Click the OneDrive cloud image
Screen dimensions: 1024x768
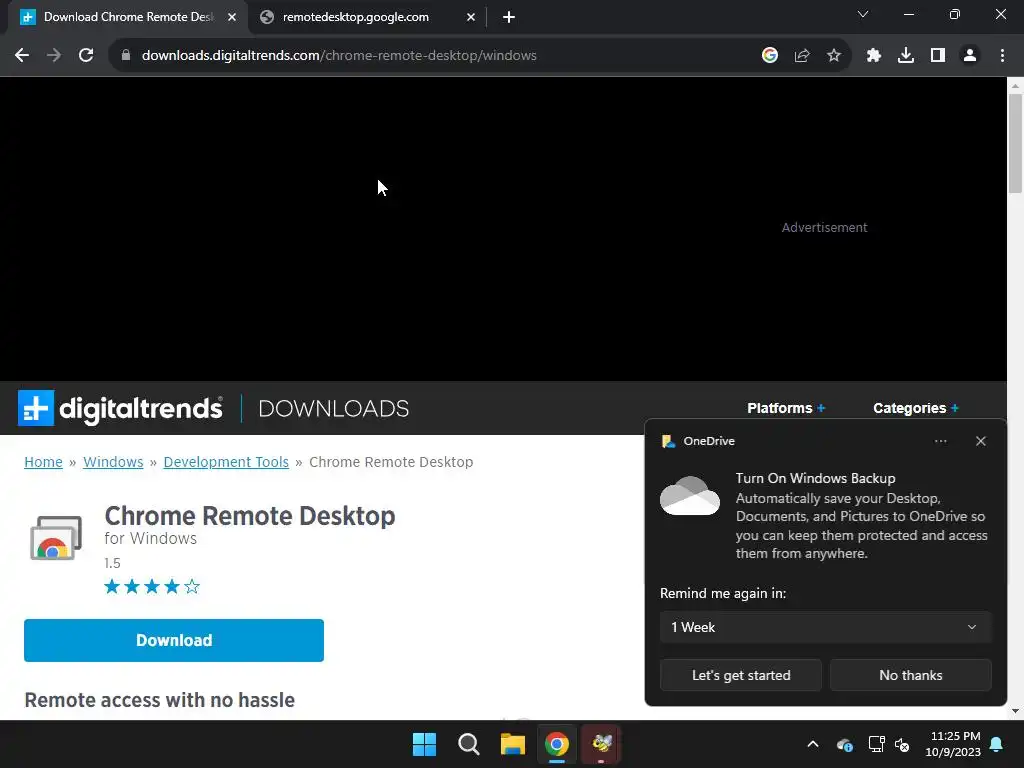click(x=690, y=496)
